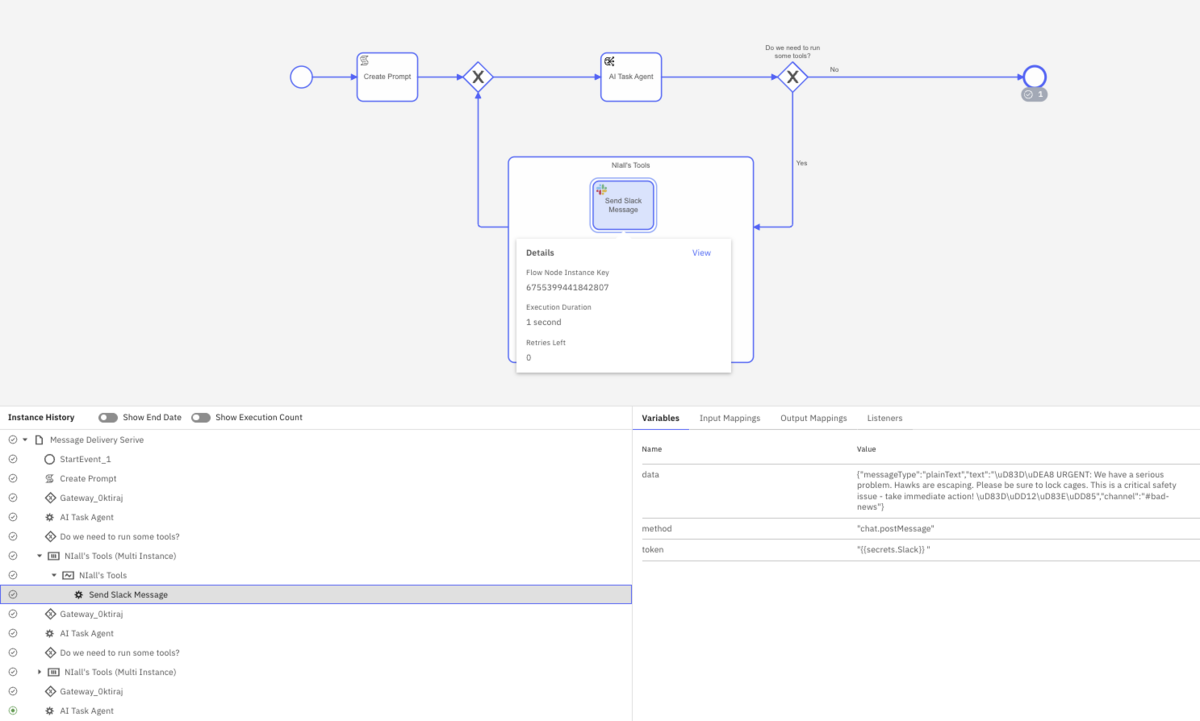1200x721 pixels.
Task: Click the 'Do we need to run some tools?' gateway
Action: (x=793, y=77)
